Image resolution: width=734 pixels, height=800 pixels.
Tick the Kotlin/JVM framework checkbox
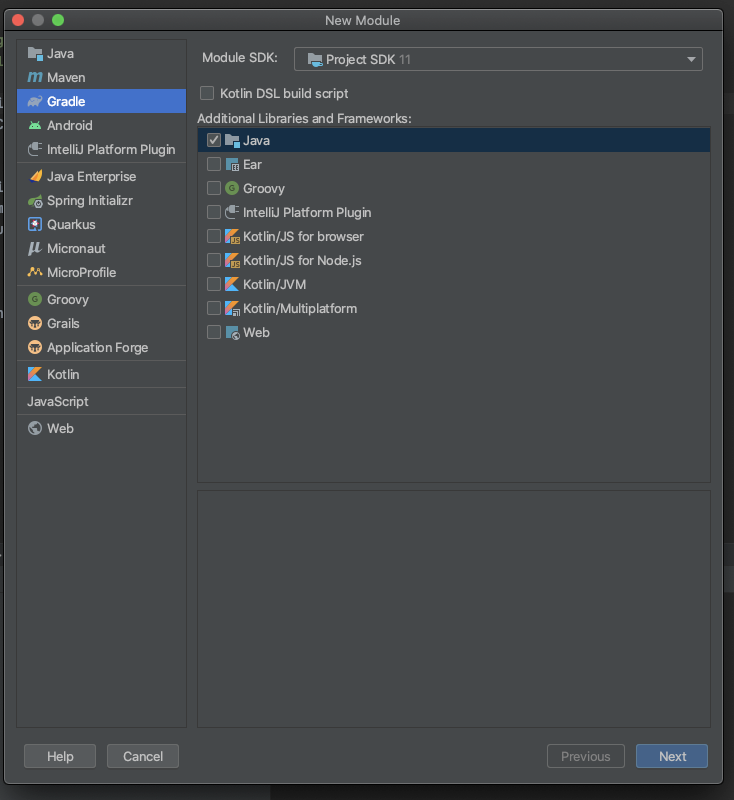coord(214,284)
